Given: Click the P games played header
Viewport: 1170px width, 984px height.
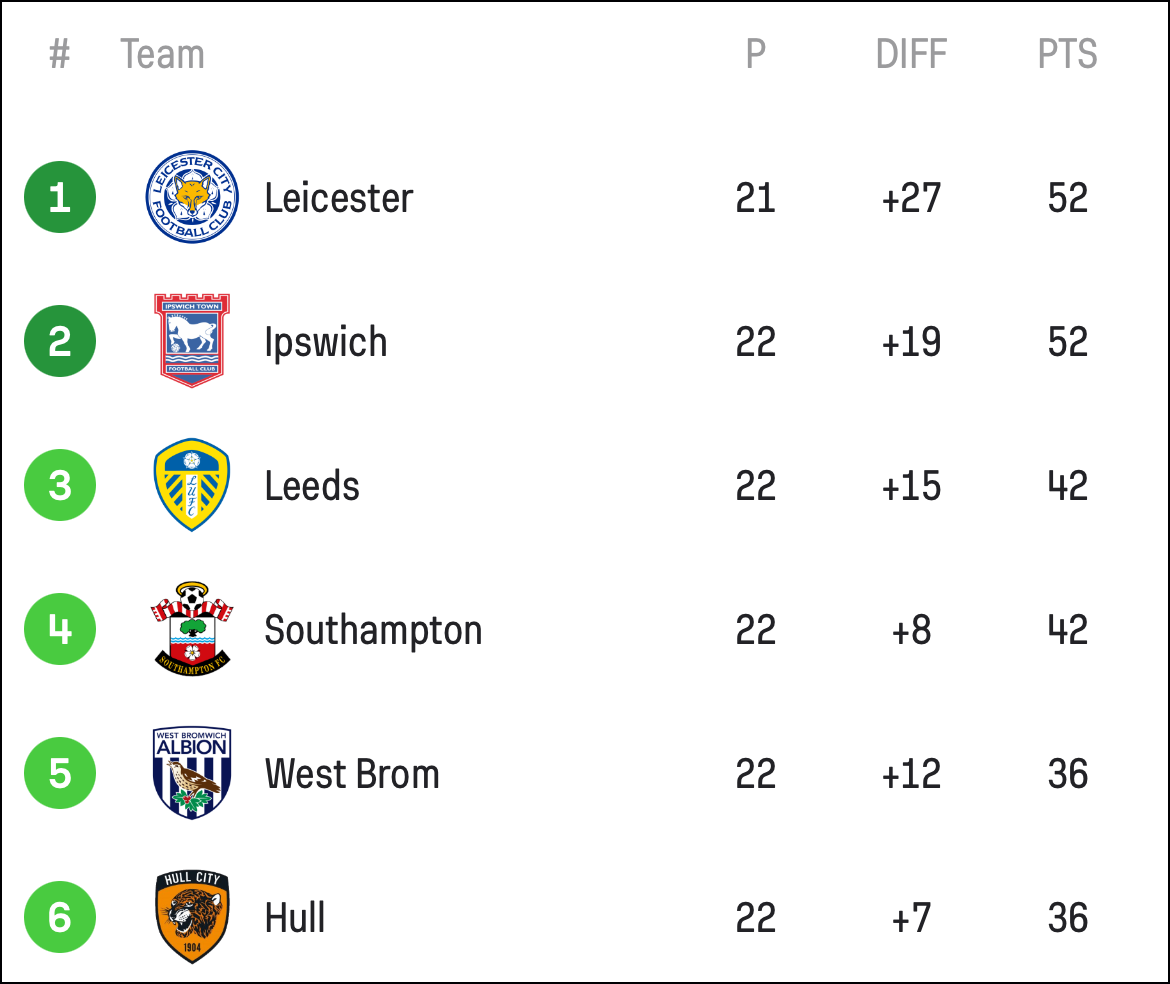Looking at the screenshot, I should 756,54.
